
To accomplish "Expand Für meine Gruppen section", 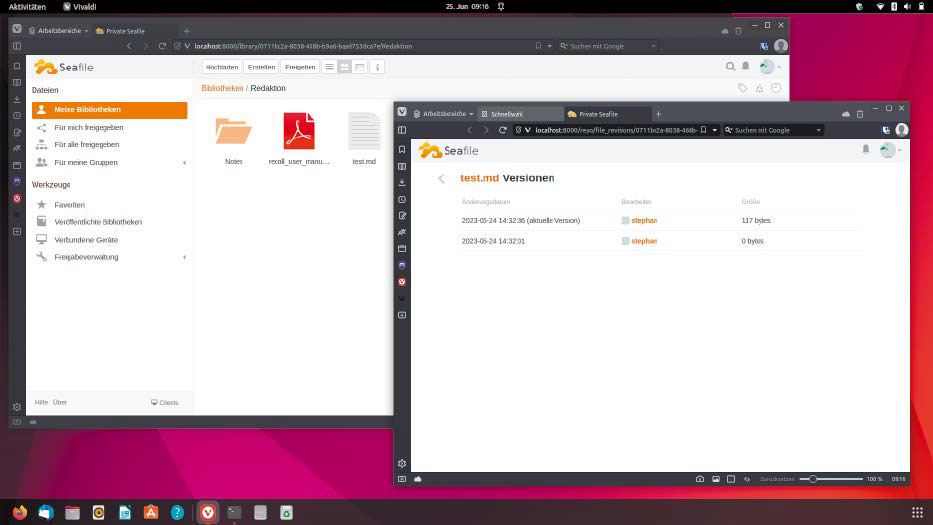I will point(184,162).
